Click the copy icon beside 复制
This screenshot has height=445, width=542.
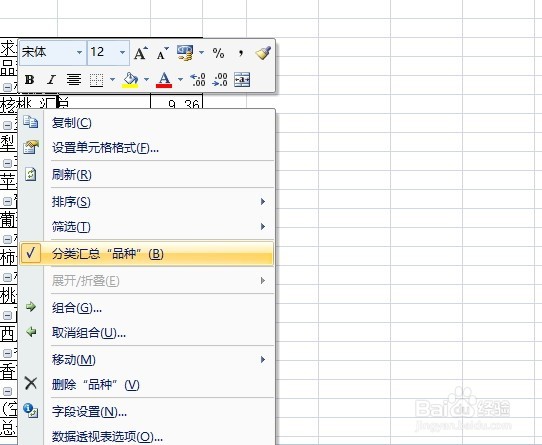coord(31,122)
